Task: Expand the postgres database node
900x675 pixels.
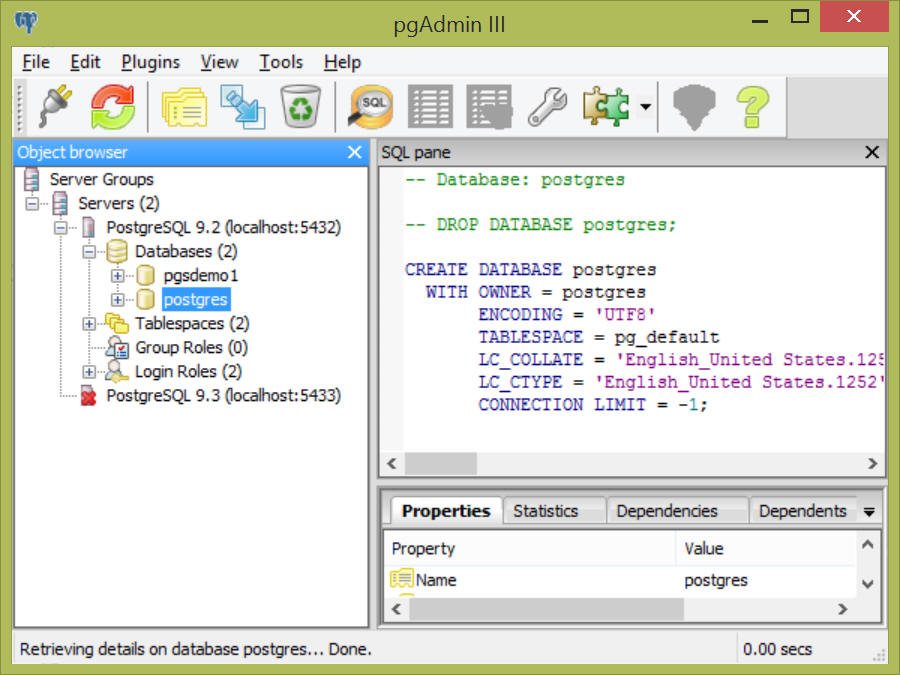Action: coord(118,300)
